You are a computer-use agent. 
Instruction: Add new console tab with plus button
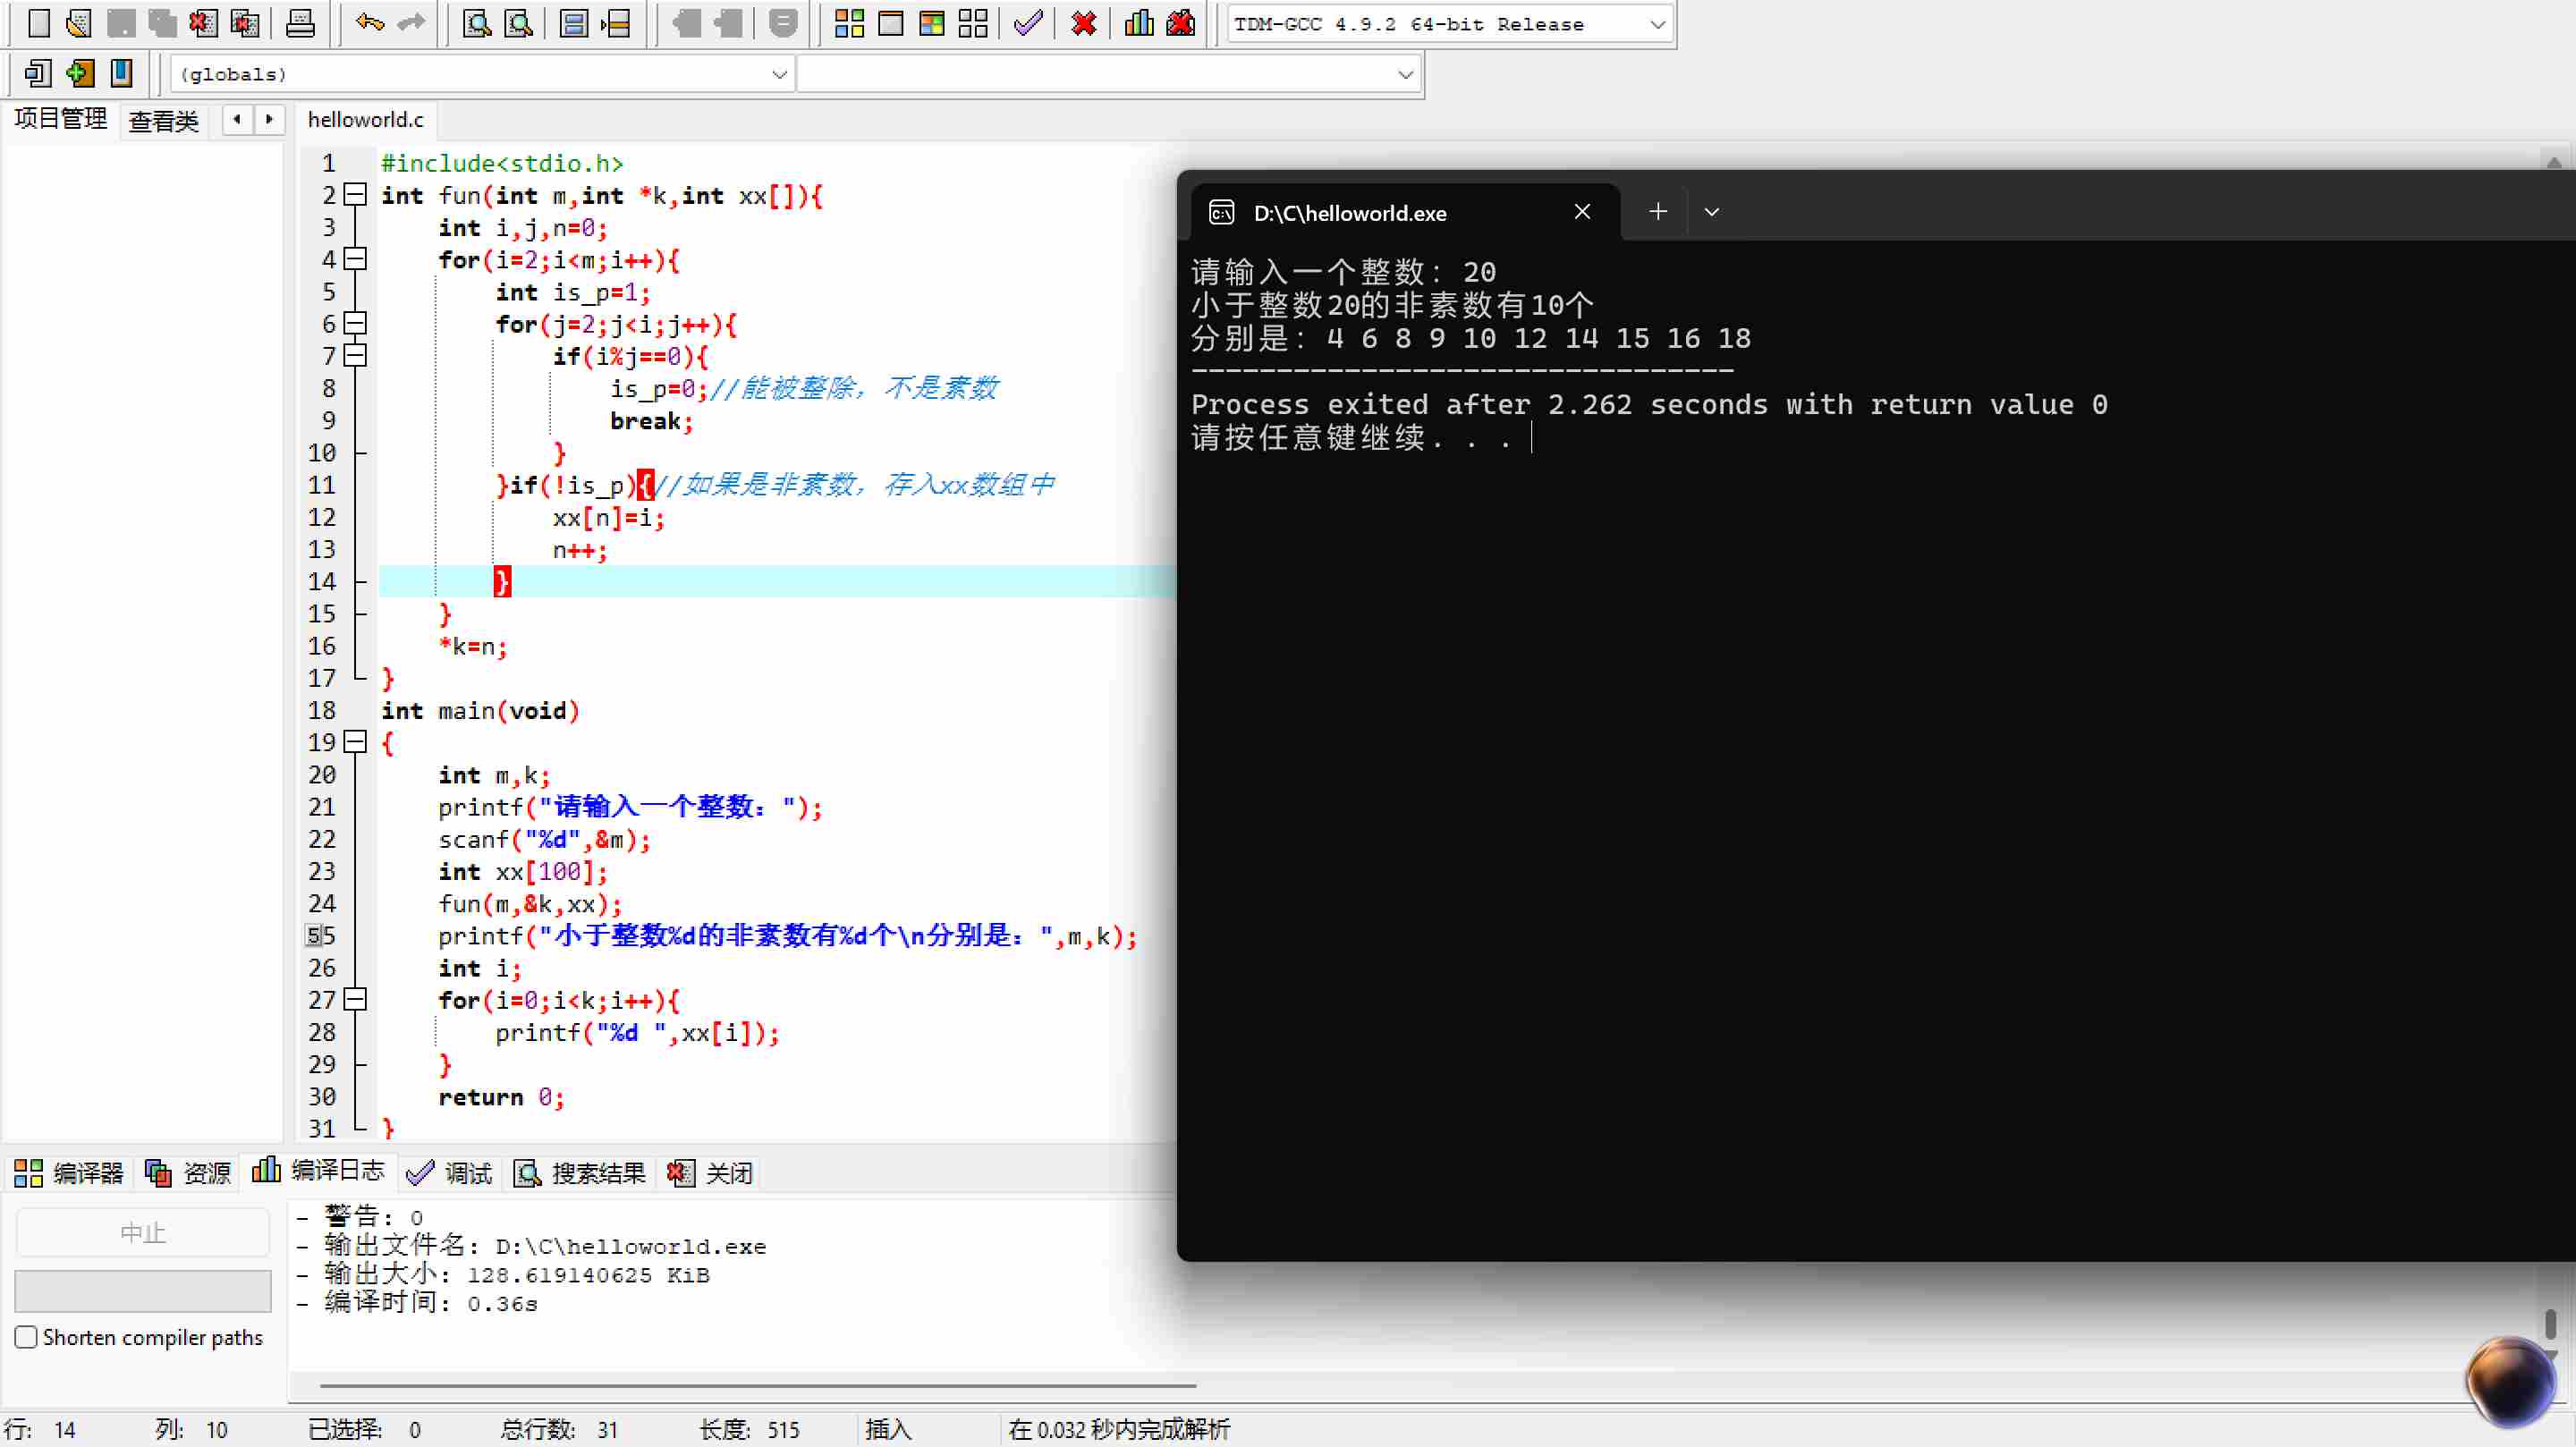coord(1657,212)
